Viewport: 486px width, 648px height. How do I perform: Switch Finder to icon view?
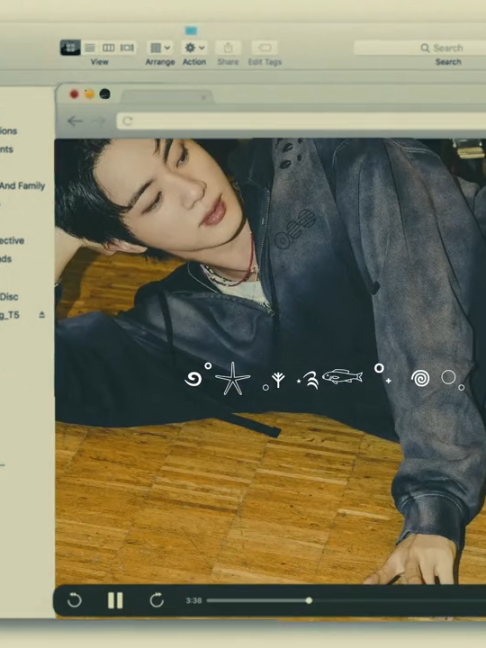[x=70, y=48]
